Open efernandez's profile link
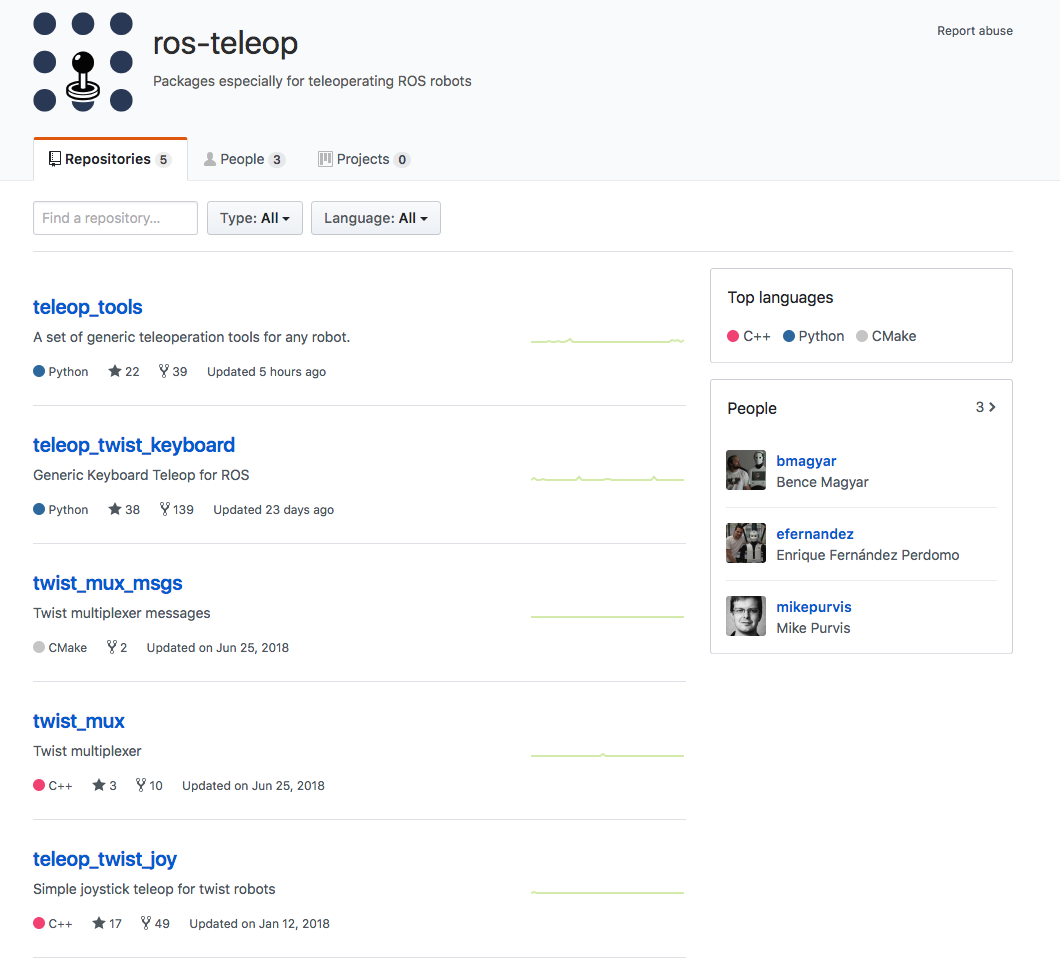This screenshot has height=969, width=1060. click(815, 534)
